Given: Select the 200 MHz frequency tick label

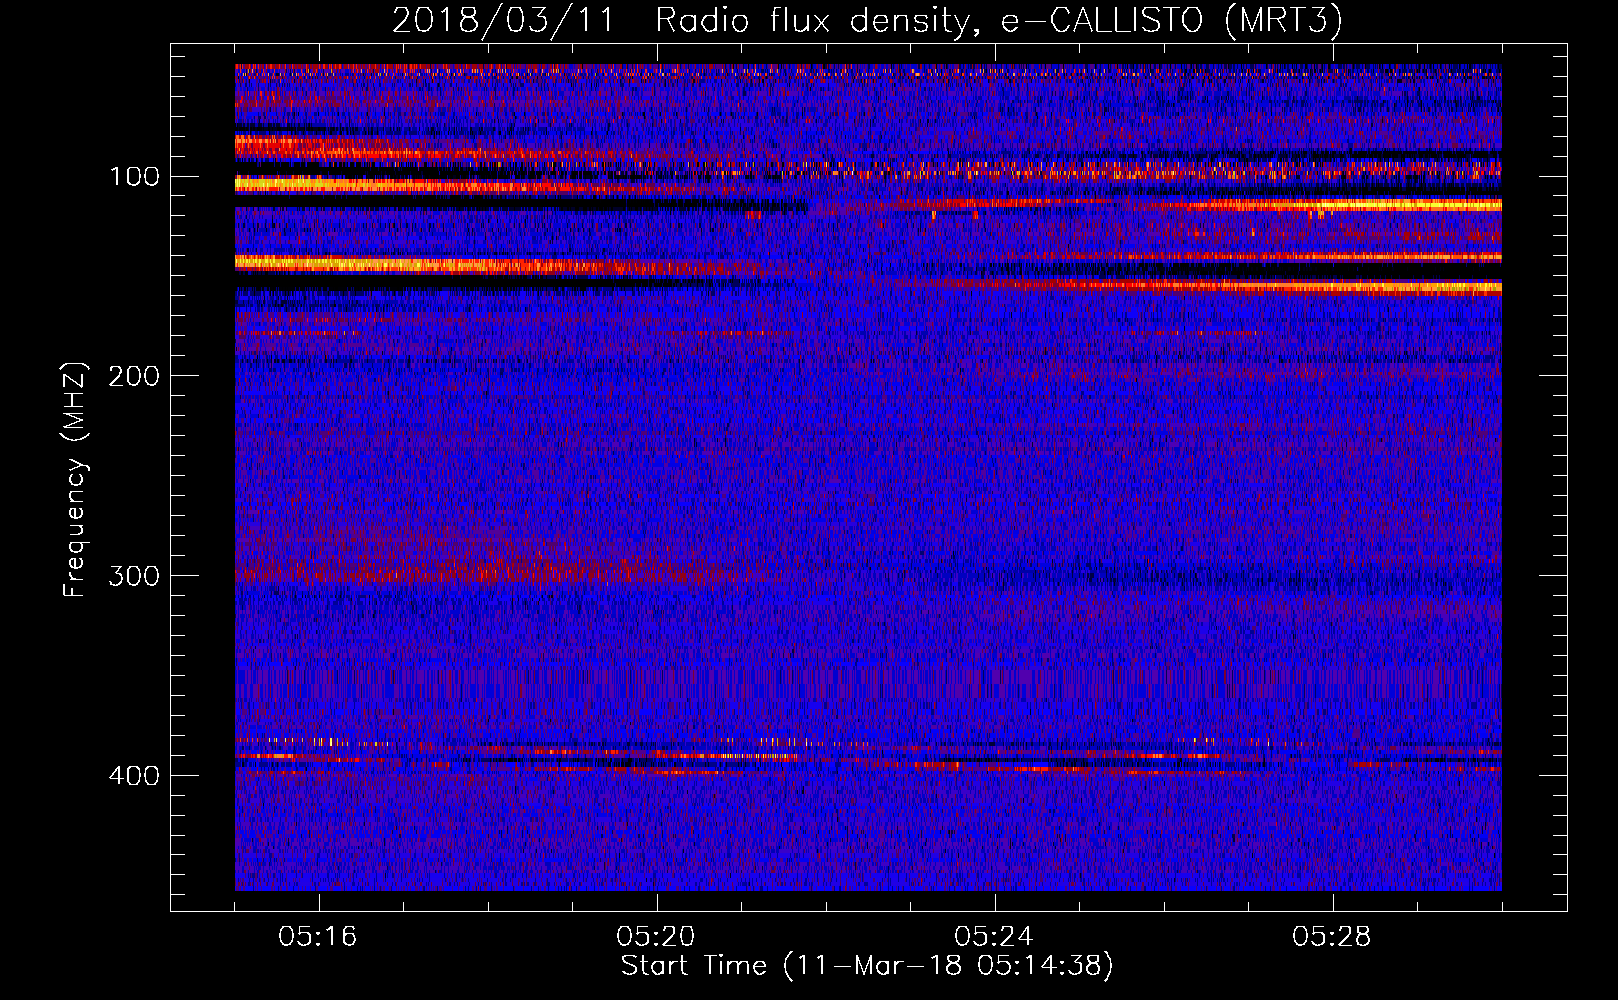Looking at the screenshot, I should coord(134,376).
